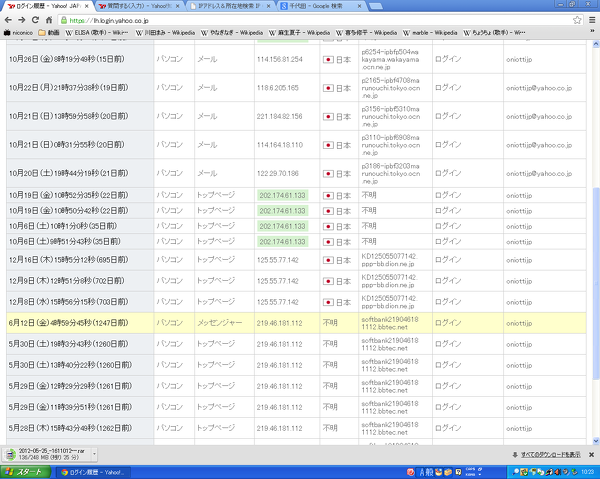The width and height of the screenshot is (600, 479).
Task: Click the IME help question icon
Action: tap(458, 472)
